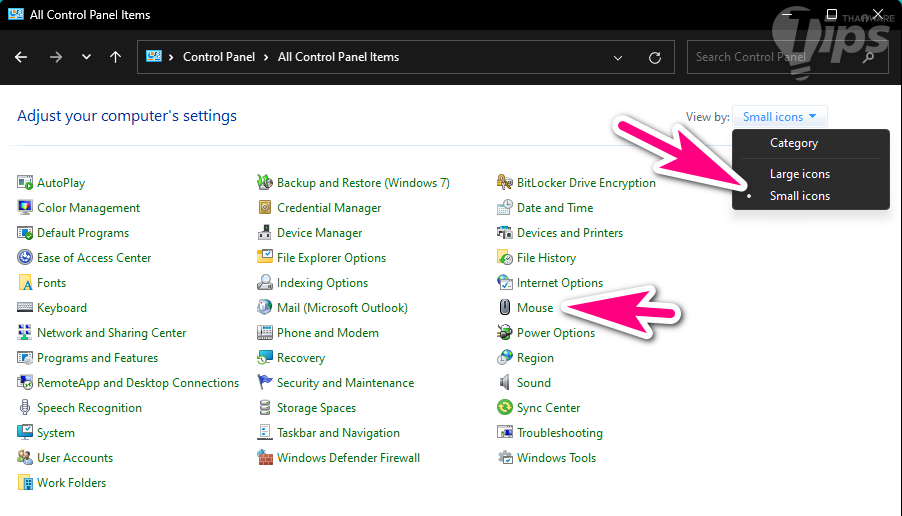Expand the View by Small icons dropdown
The height and width of the screenshot is (516, 902).
click(x=780, y=117)
